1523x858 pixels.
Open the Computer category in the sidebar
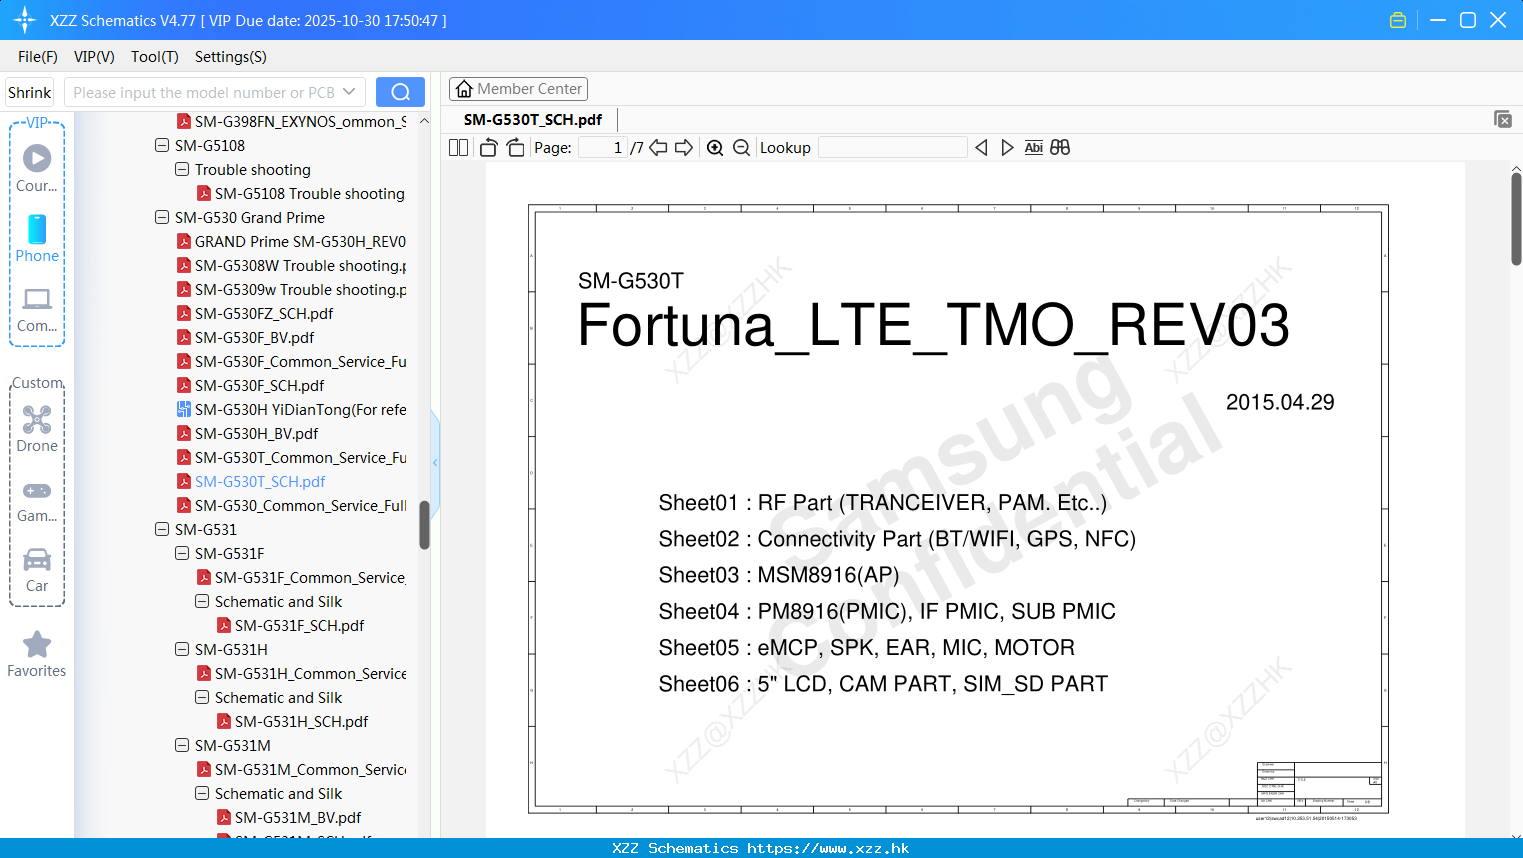tap(37, 308)
